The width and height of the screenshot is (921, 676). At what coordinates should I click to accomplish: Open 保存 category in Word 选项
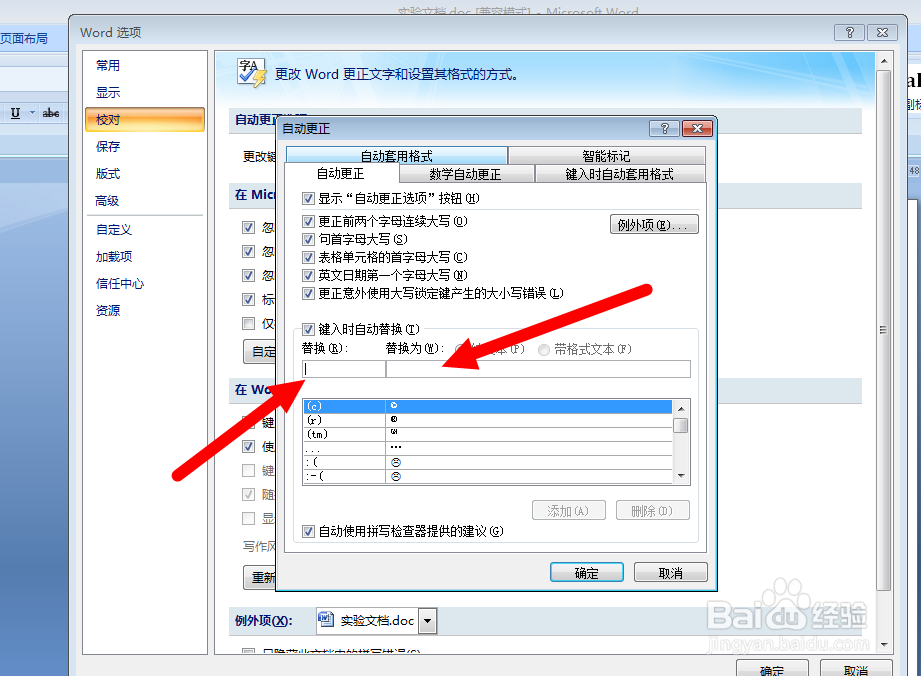coord(108,146)
